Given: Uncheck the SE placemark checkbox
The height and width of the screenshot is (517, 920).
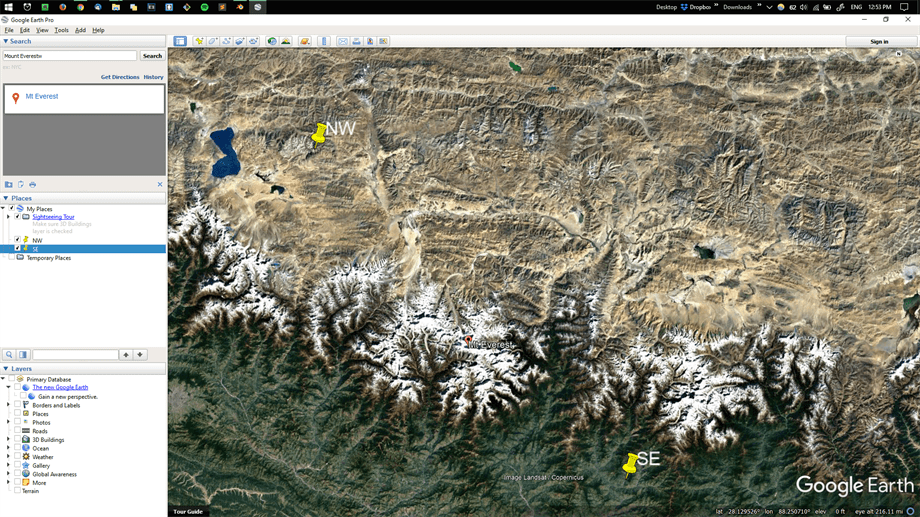Looking at the screenshot, I should pos(17,248).
